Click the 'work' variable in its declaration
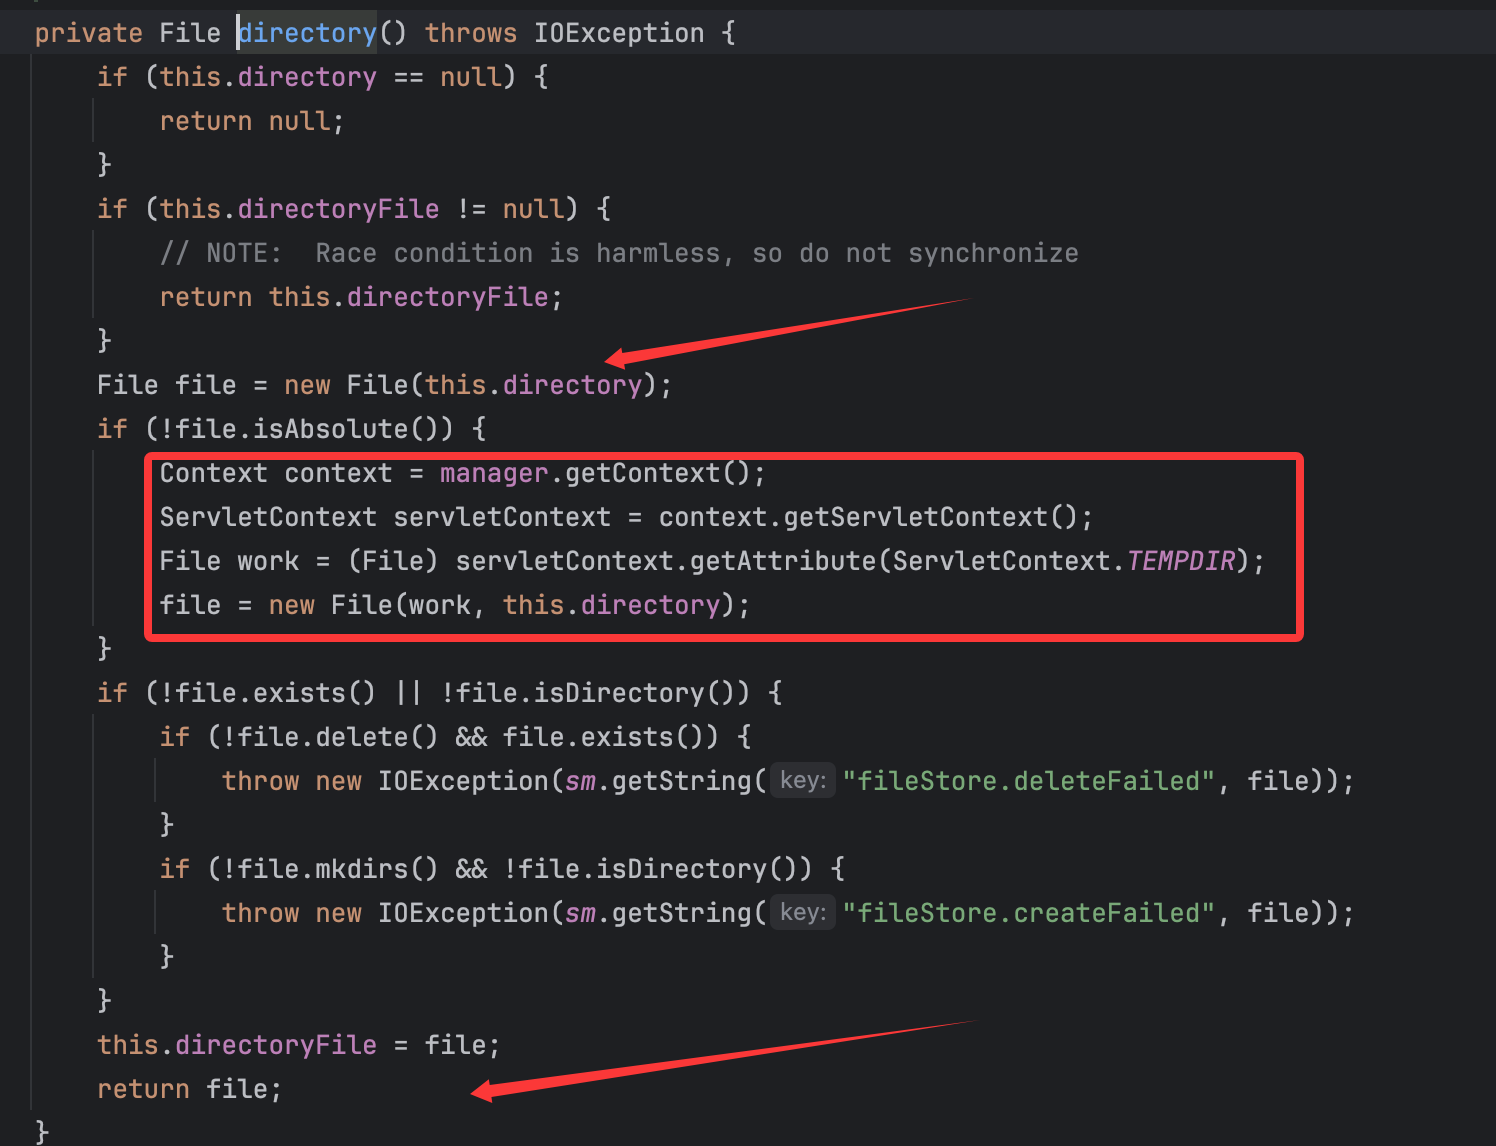The image size is (1496, 1146). pyautogui.click(x=268, y=561)
